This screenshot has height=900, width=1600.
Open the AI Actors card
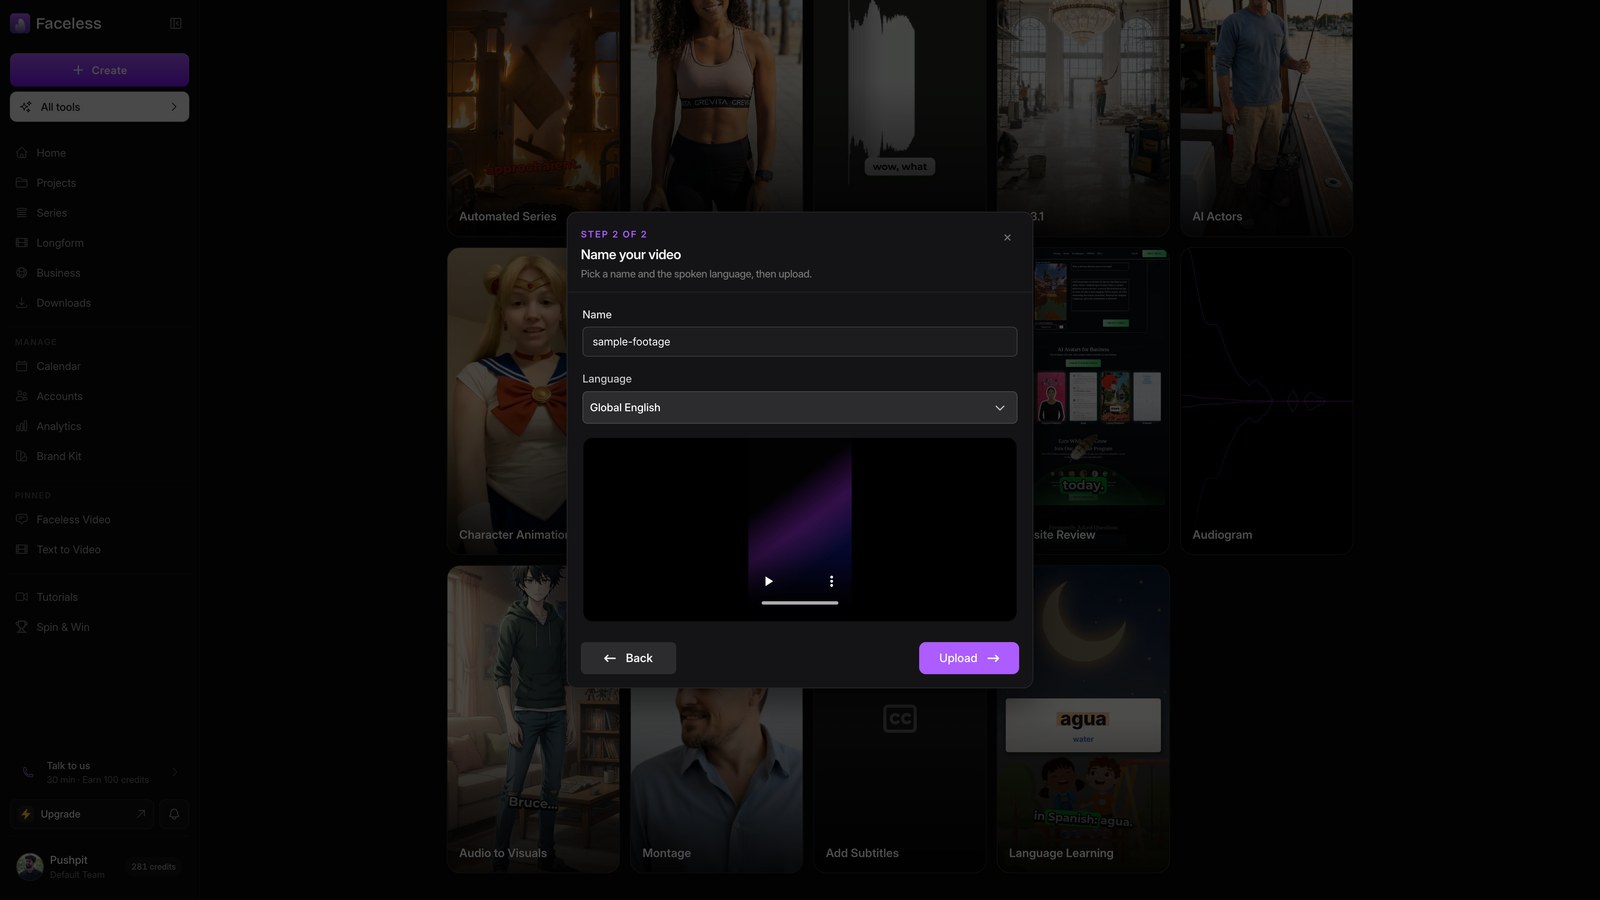1266,117
